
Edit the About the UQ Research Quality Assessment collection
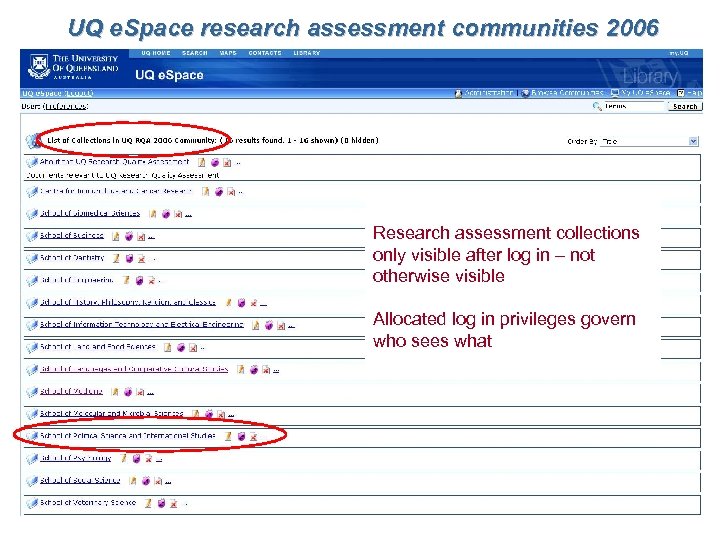(x=202, y=162)
